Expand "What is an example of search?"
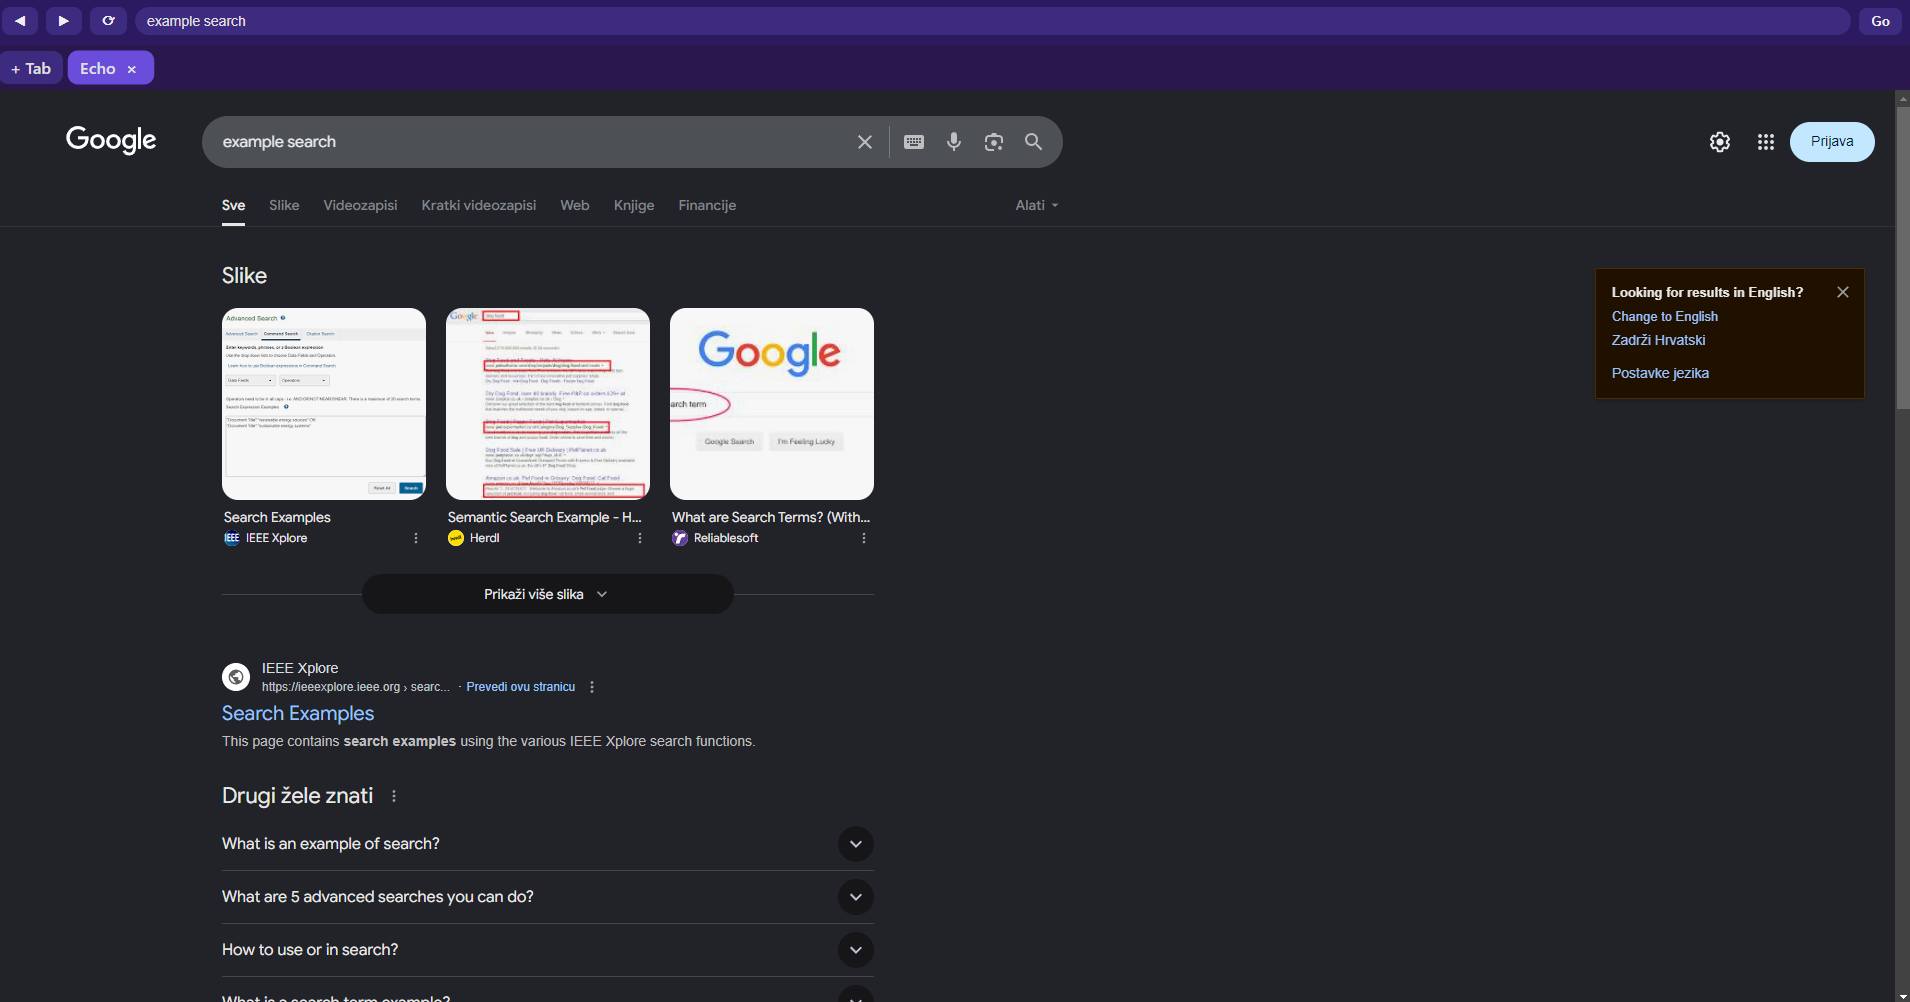The width and height of the screenshot is (1910, 1002). (x=855, y=844)
